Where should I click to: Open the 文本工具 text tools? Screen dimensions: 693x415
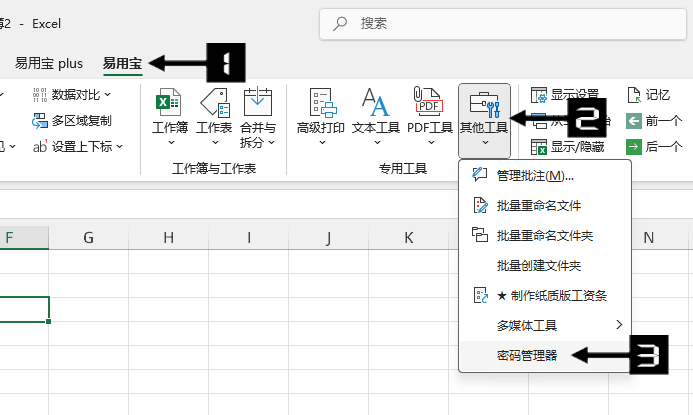click(376, 117)
